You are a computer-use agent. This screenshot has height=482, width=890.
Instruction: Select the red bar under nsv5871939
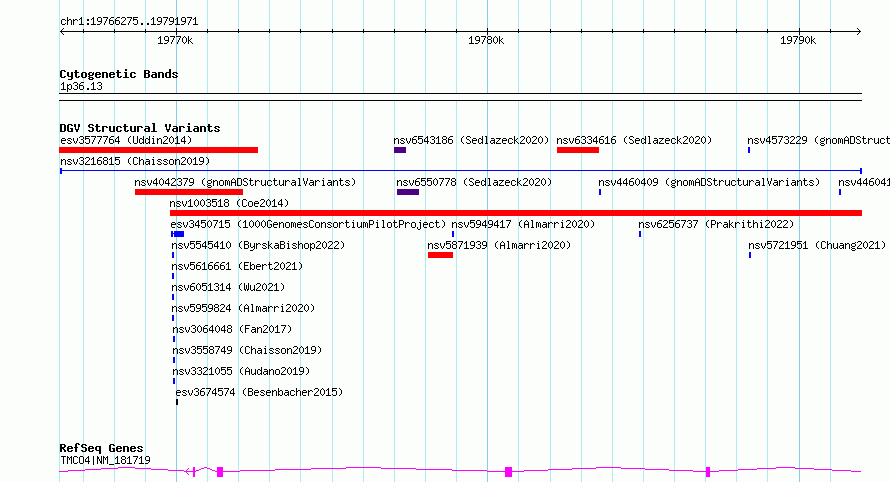[x=440, y=255]
